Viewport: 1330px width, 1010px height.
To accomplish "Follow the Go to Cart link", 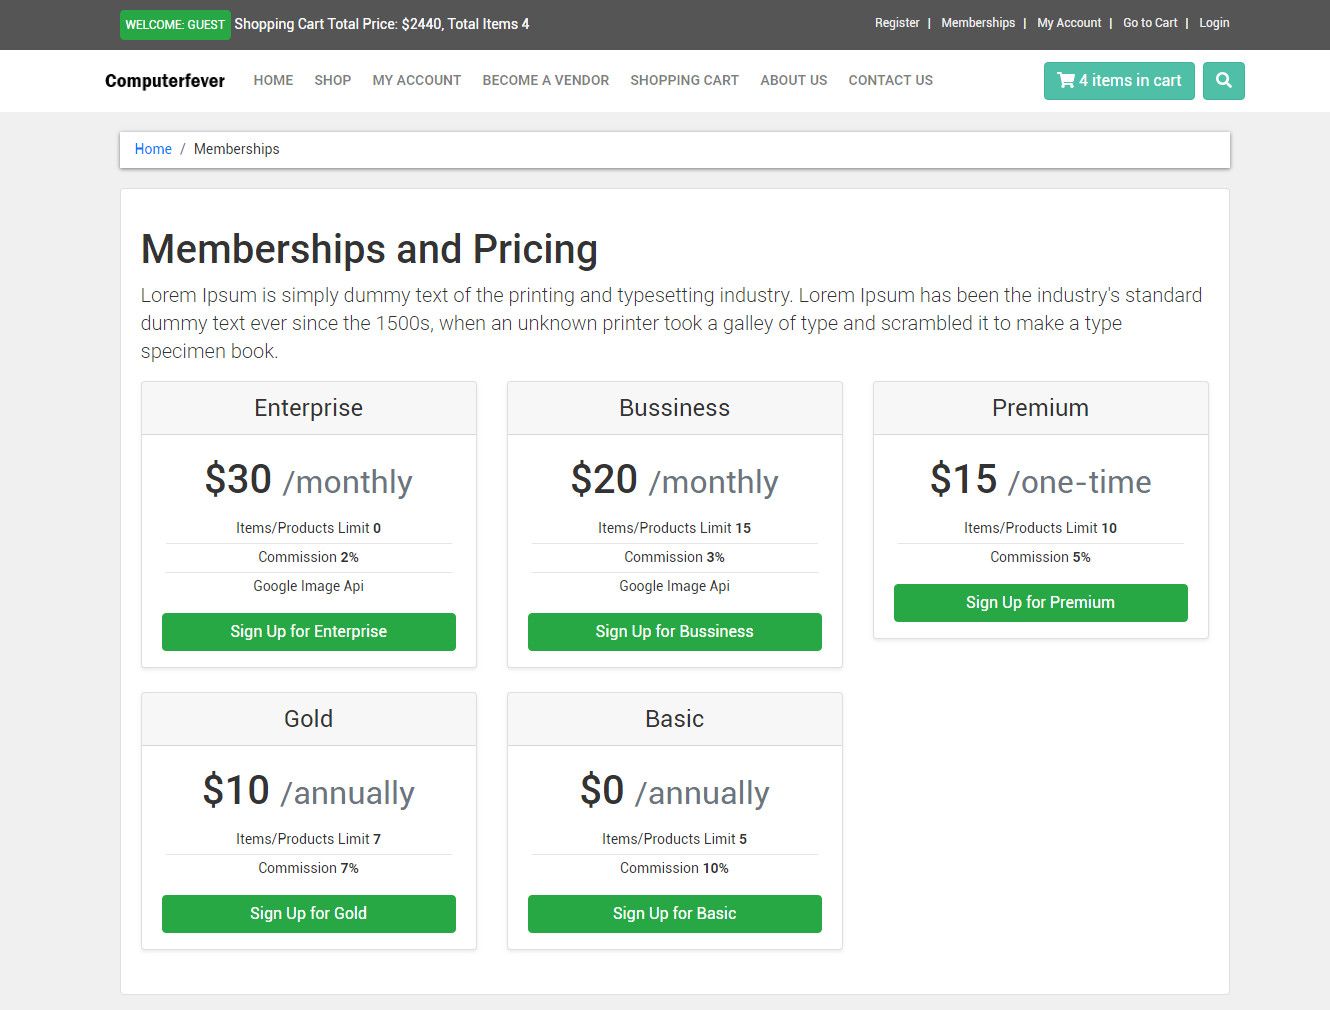I will (1150, 23).
